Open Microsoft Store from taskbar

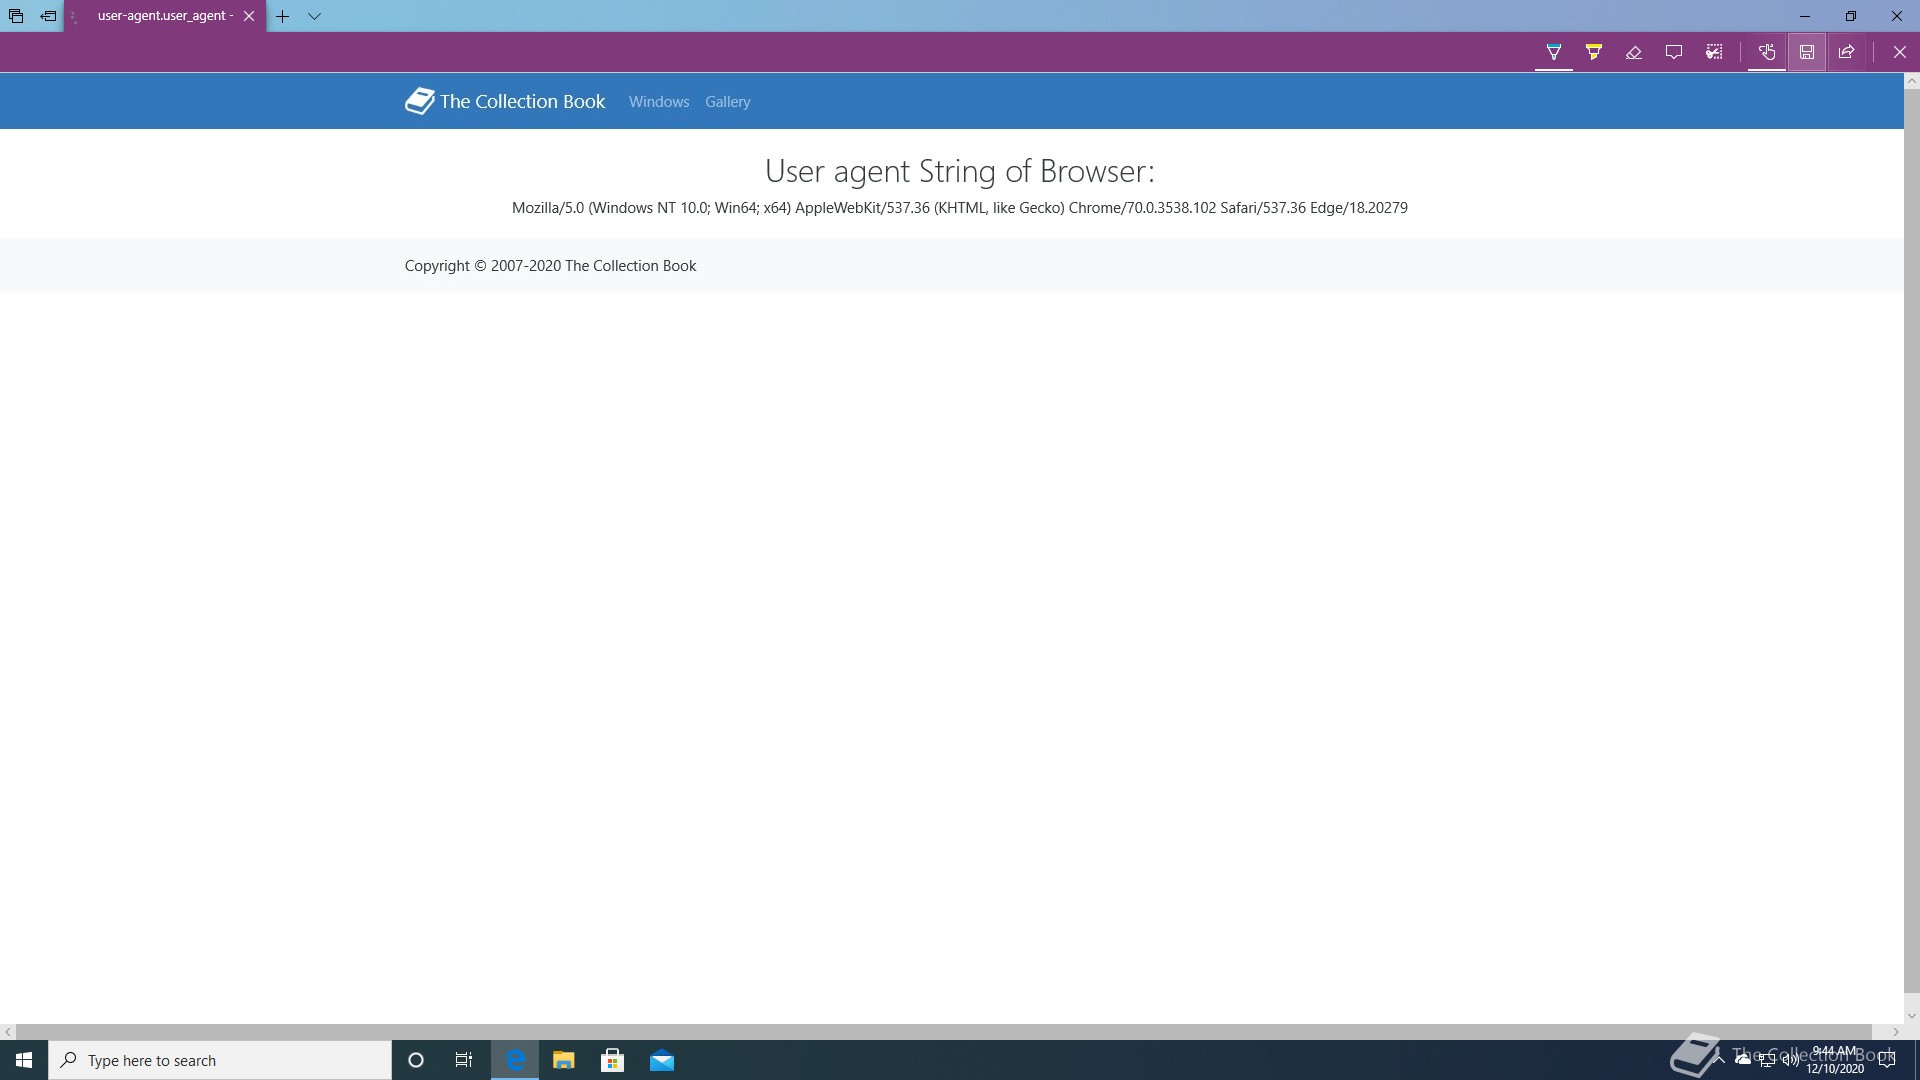pyautogui.click(x=612, y=1060)
